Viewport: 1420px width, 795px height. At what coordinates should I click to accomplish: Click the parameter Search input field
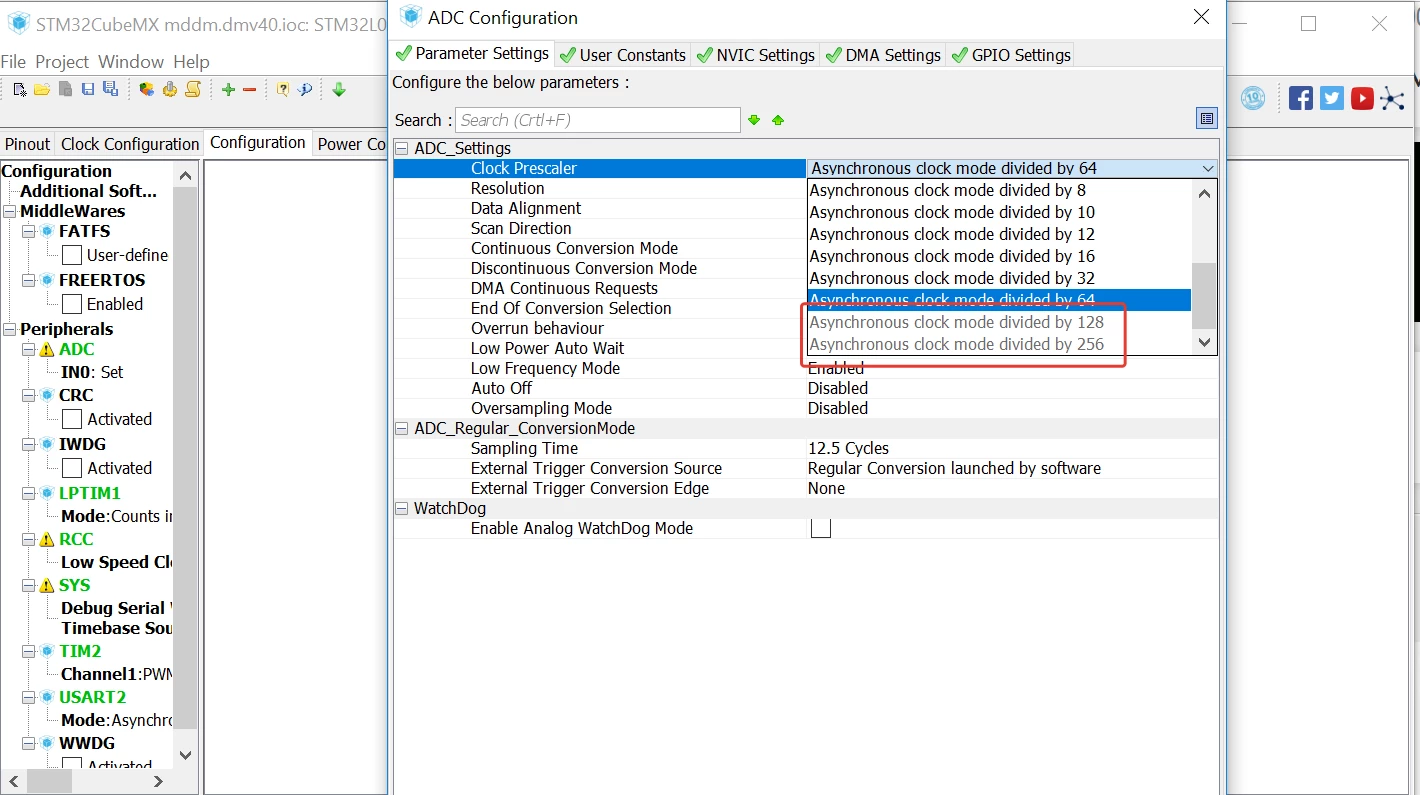click(x=597, y=120)
